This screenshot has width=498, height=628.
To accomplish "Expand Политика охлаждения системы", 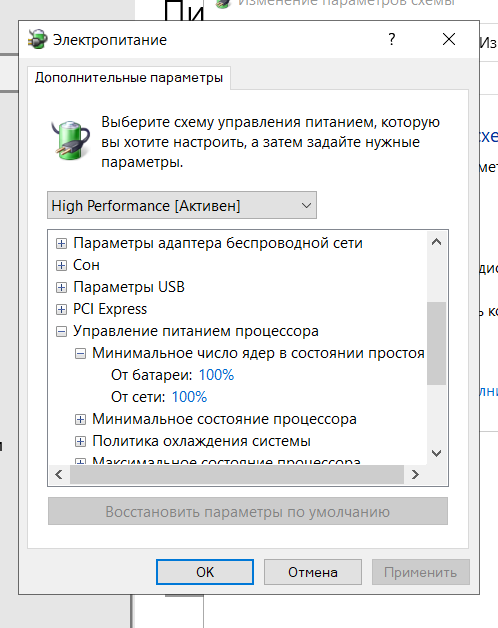I will pyautogui.click(x=81, y=441).
